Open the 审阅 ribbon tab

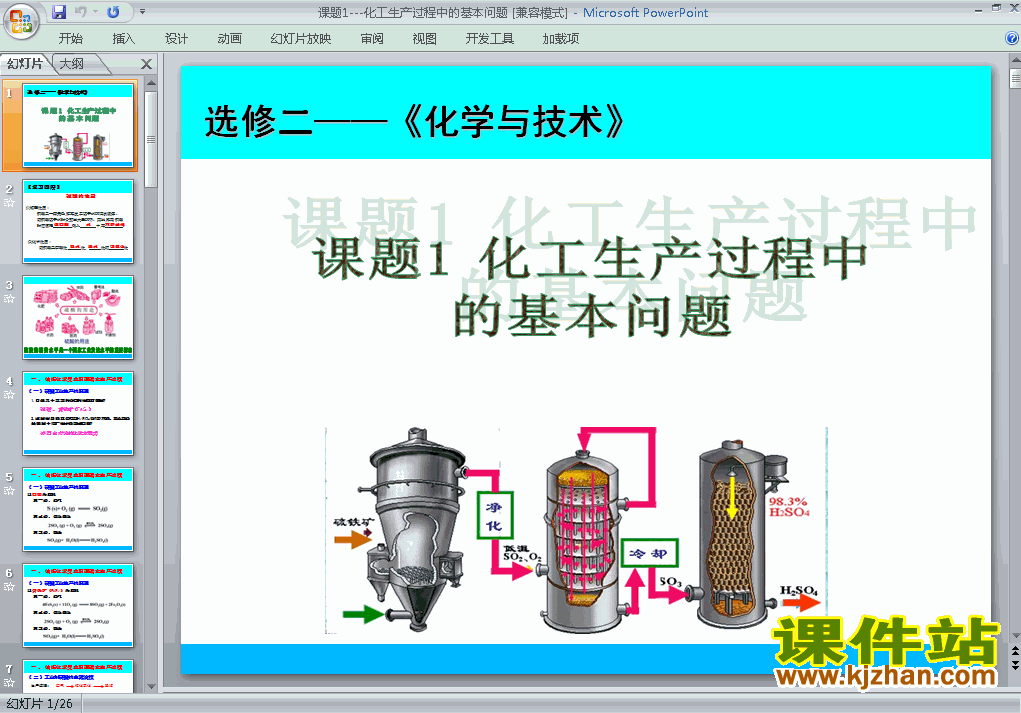[x=372, y=38]
